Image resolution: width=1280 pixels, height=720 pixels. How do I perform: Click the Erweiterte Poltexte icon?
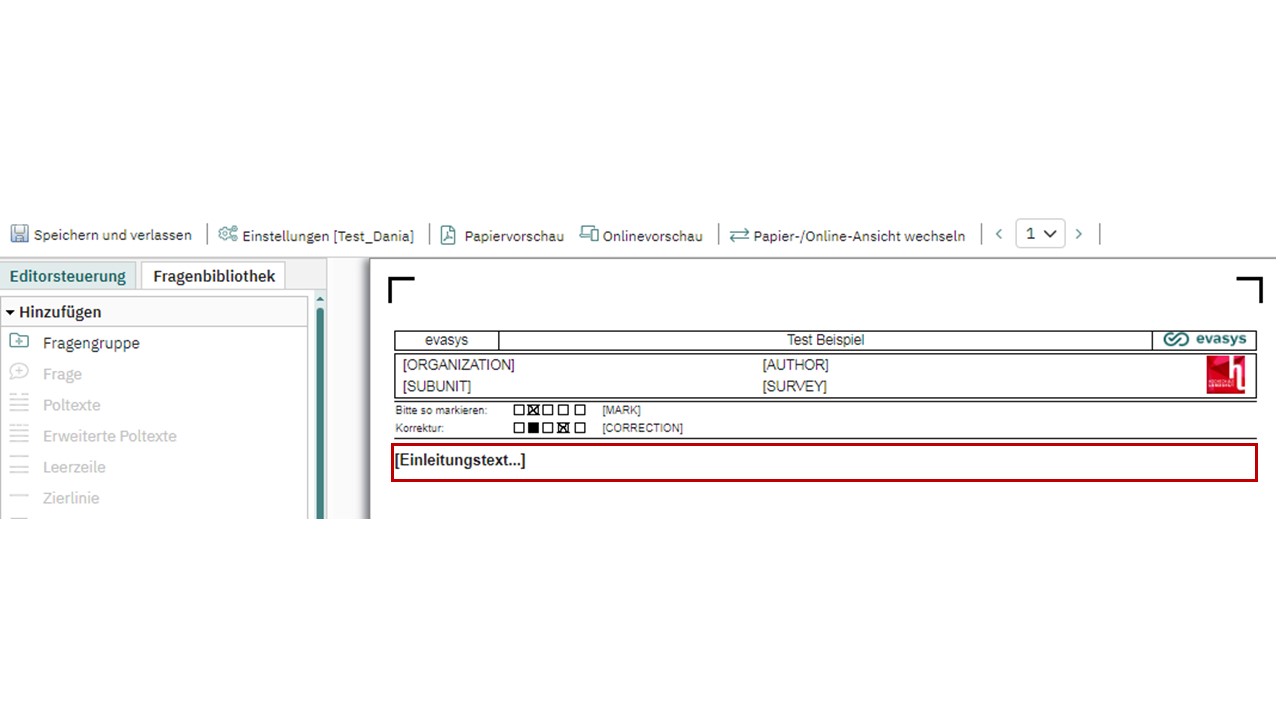click(x=19, y=435)
